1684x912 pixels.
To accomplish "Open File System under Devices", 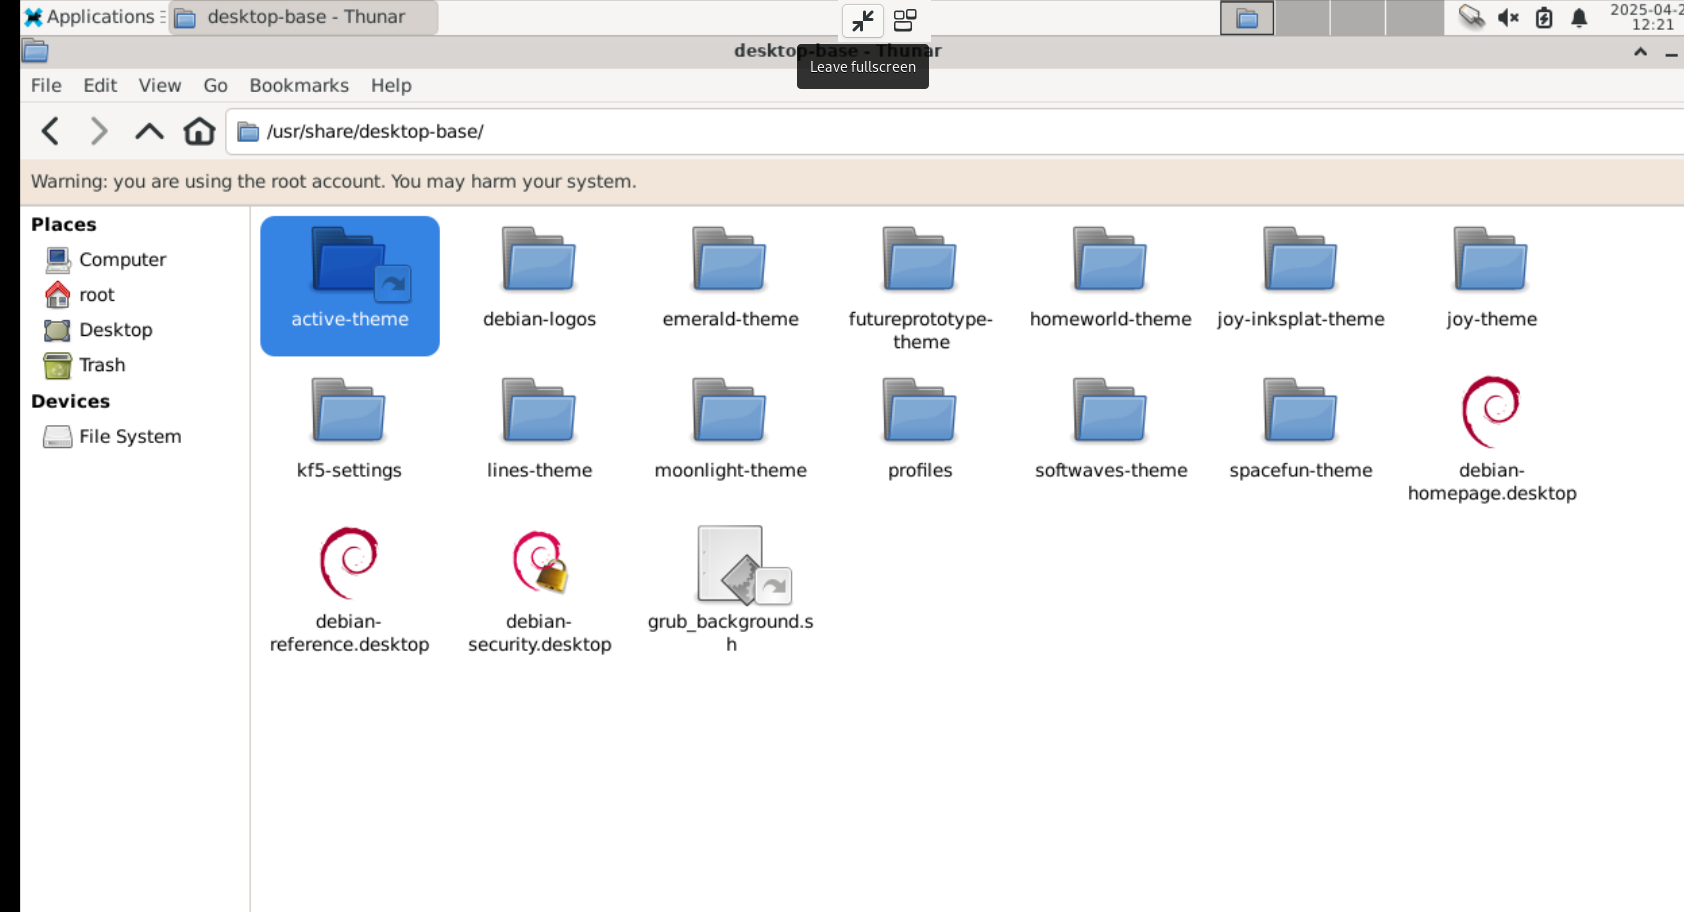I will pos(129,436).
